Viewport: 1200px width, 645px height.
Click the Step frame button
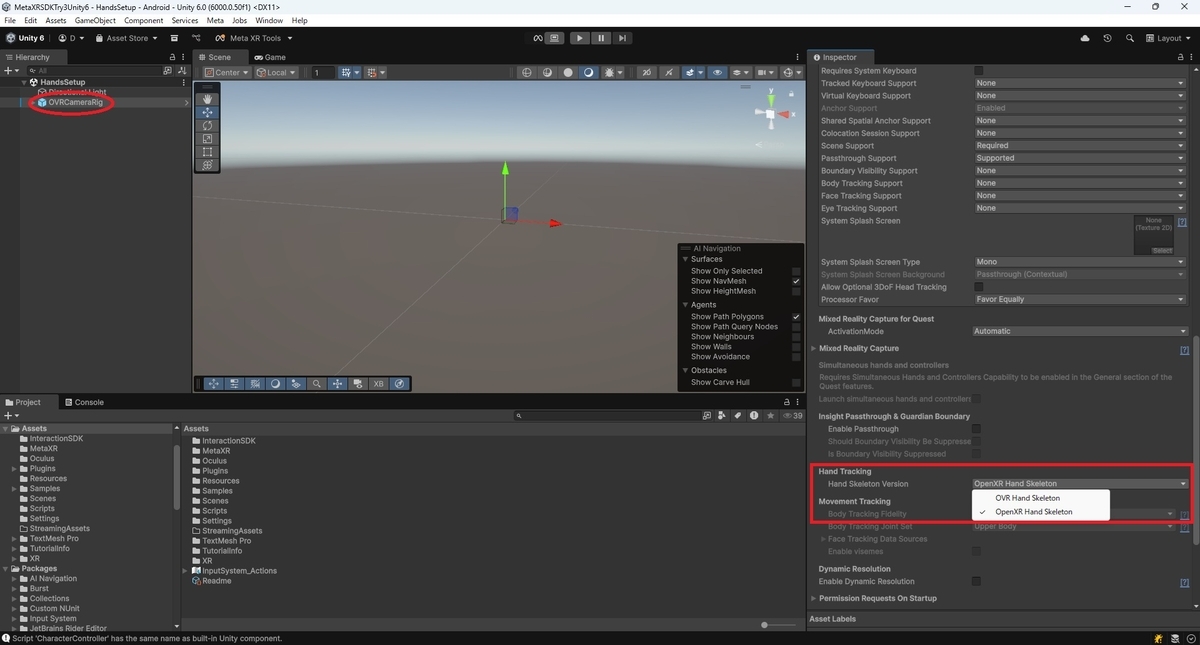pos(622,38)
